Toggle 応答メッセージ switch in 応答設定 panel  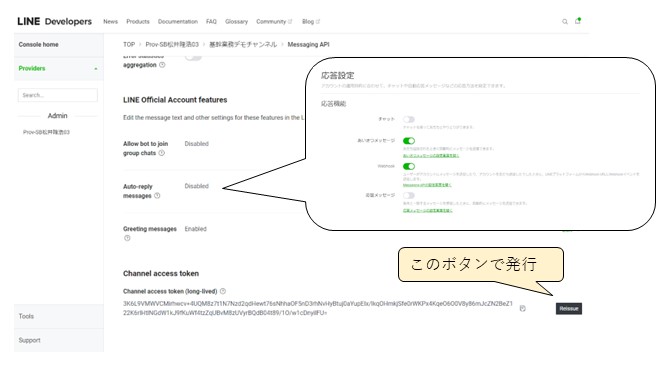(409, 195)
